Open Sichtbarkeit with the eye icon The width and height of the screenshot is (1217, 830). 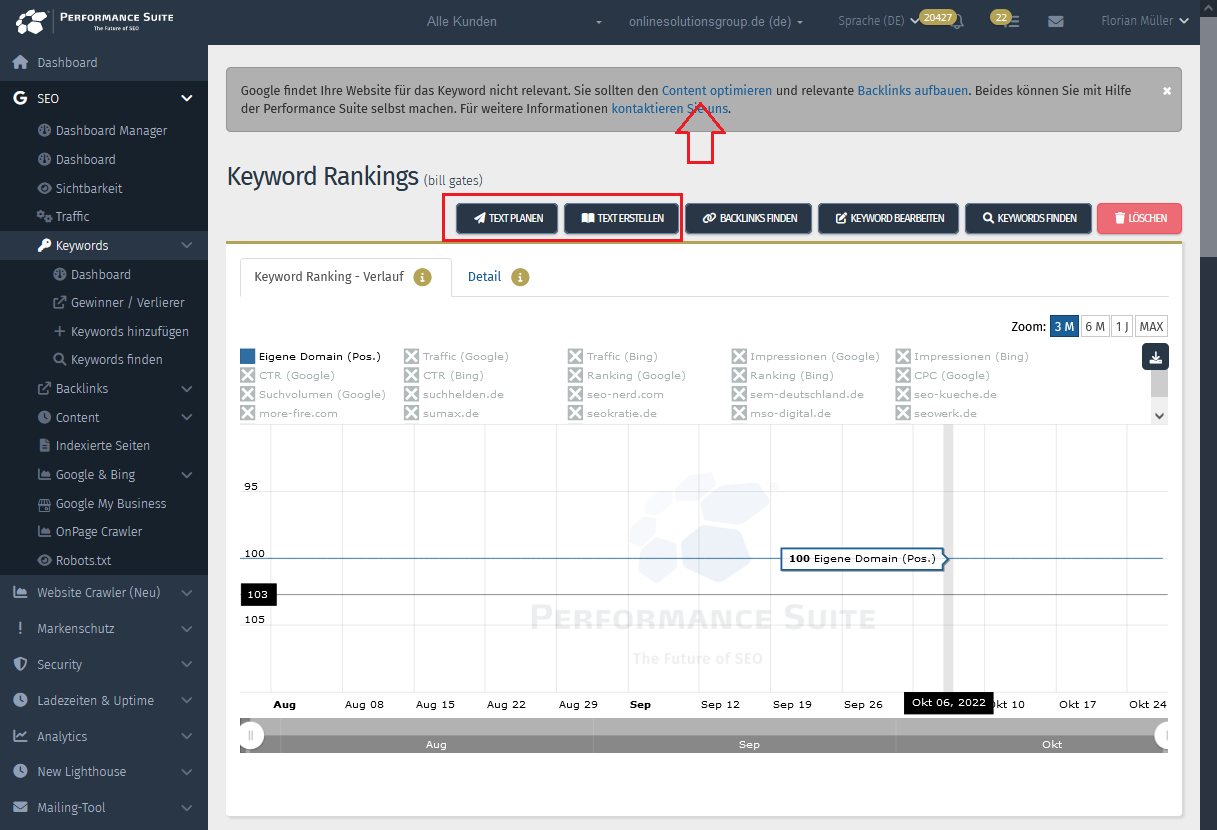[x=89, y=188]
